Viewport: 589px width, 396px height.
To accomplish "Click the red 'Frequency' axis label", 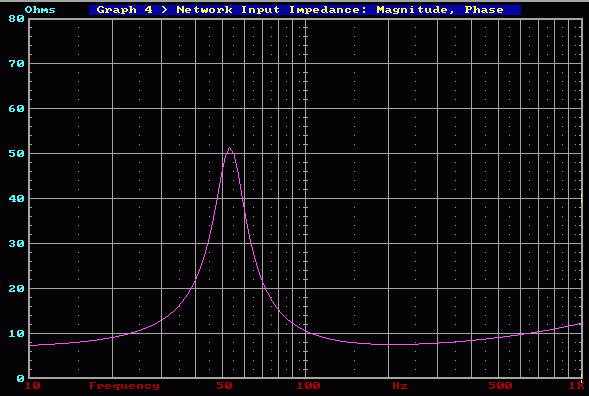I will [x=124, y=386].
